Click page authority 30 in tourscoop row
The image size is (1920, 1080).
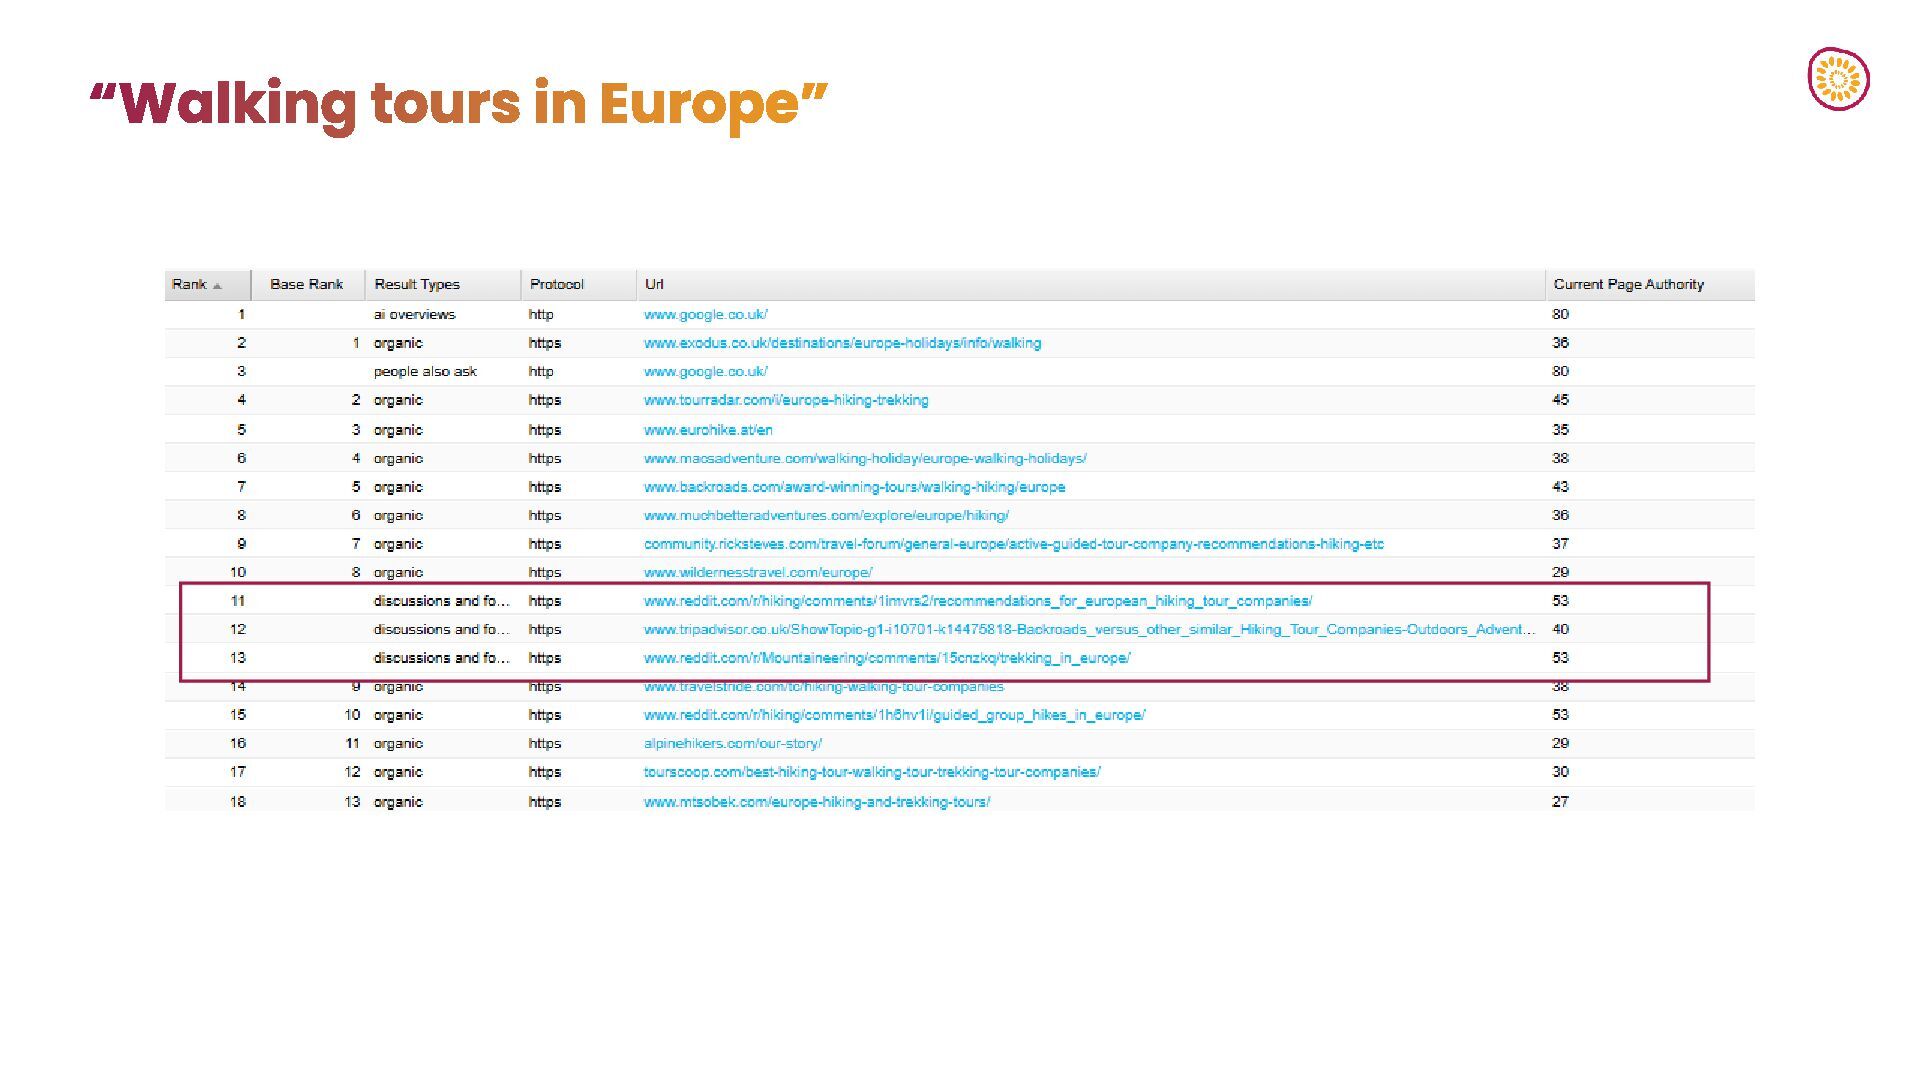pos(1560,772)
